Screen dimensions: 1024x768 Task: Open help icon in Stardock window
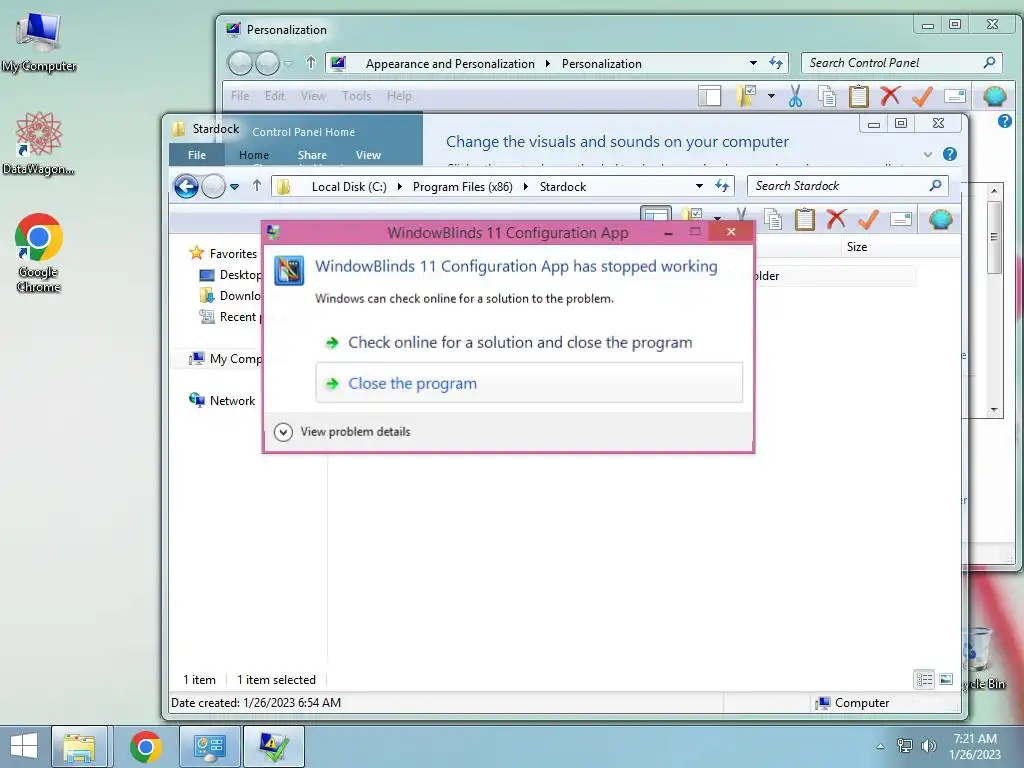pos(950,154)
